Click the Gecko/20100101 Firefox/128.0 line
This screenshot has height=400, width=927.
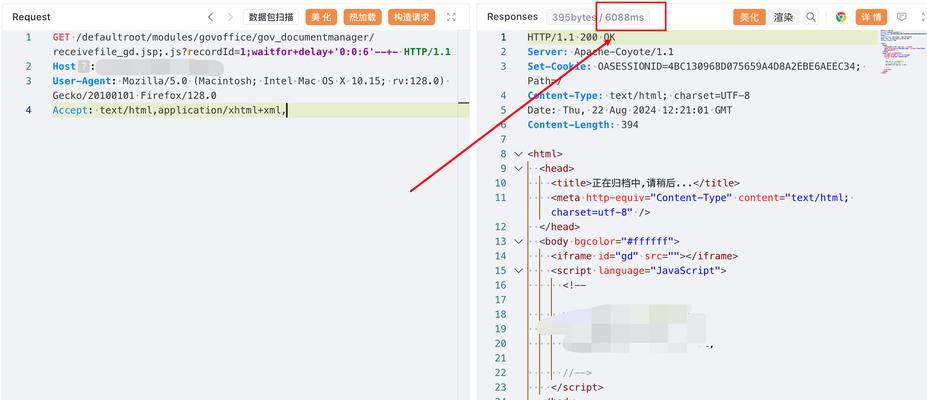point(134,95)
